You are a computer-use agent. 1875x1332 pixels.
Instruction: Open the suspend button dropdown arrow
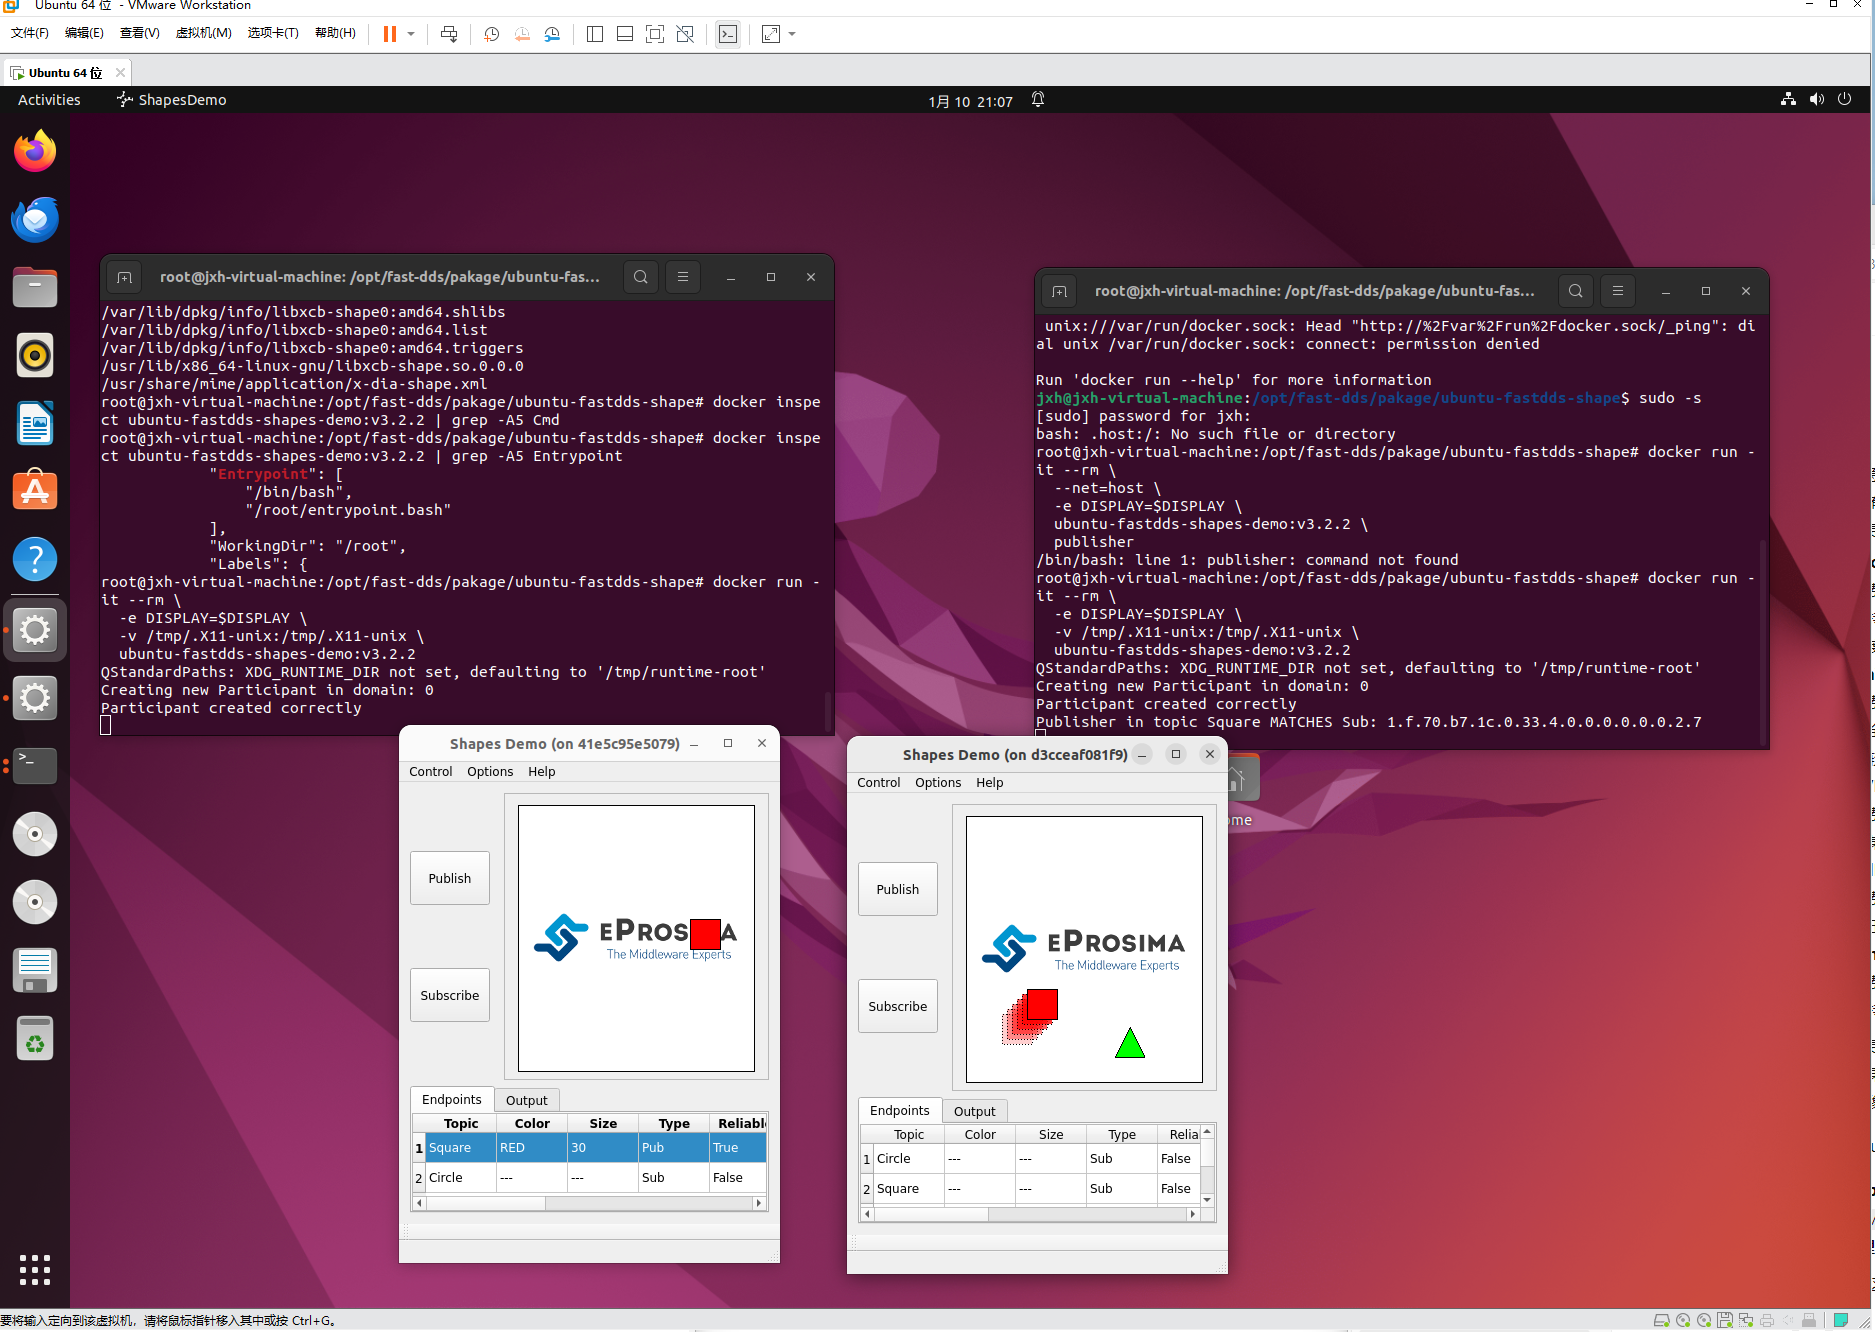pyautogui.click(x=409, y=33)
